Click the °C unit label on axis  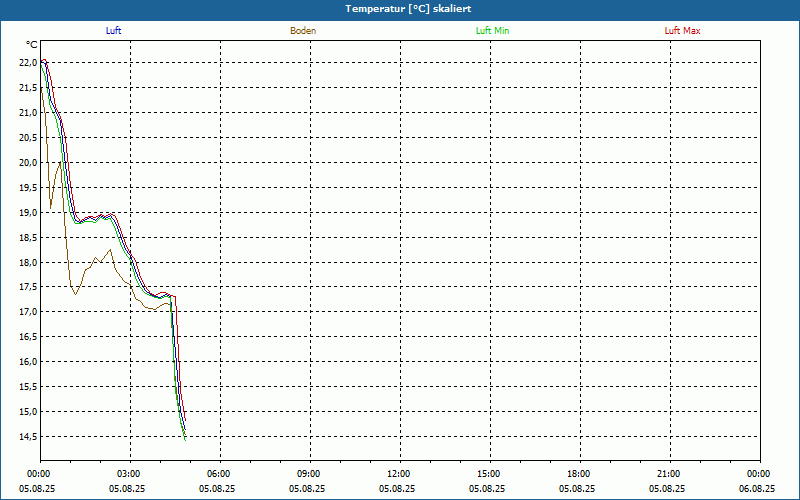coord(32,45)
